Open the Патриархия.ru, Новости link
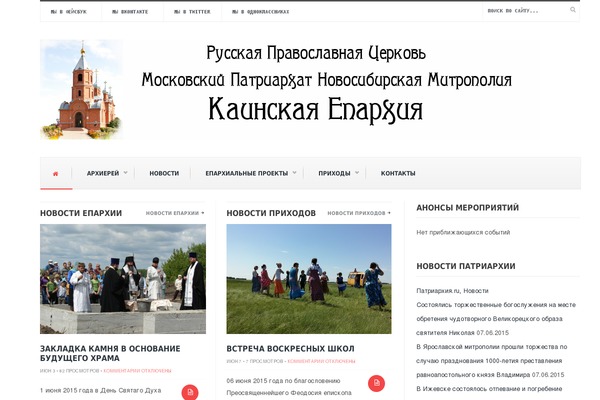This screenshot has width=600, height=400. [x=452, y=291]
